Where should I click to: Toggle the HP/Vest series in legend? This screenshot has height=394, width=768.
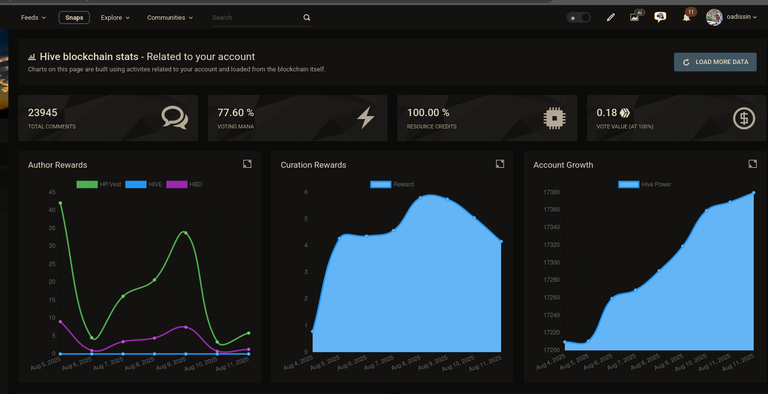(99, 184)
